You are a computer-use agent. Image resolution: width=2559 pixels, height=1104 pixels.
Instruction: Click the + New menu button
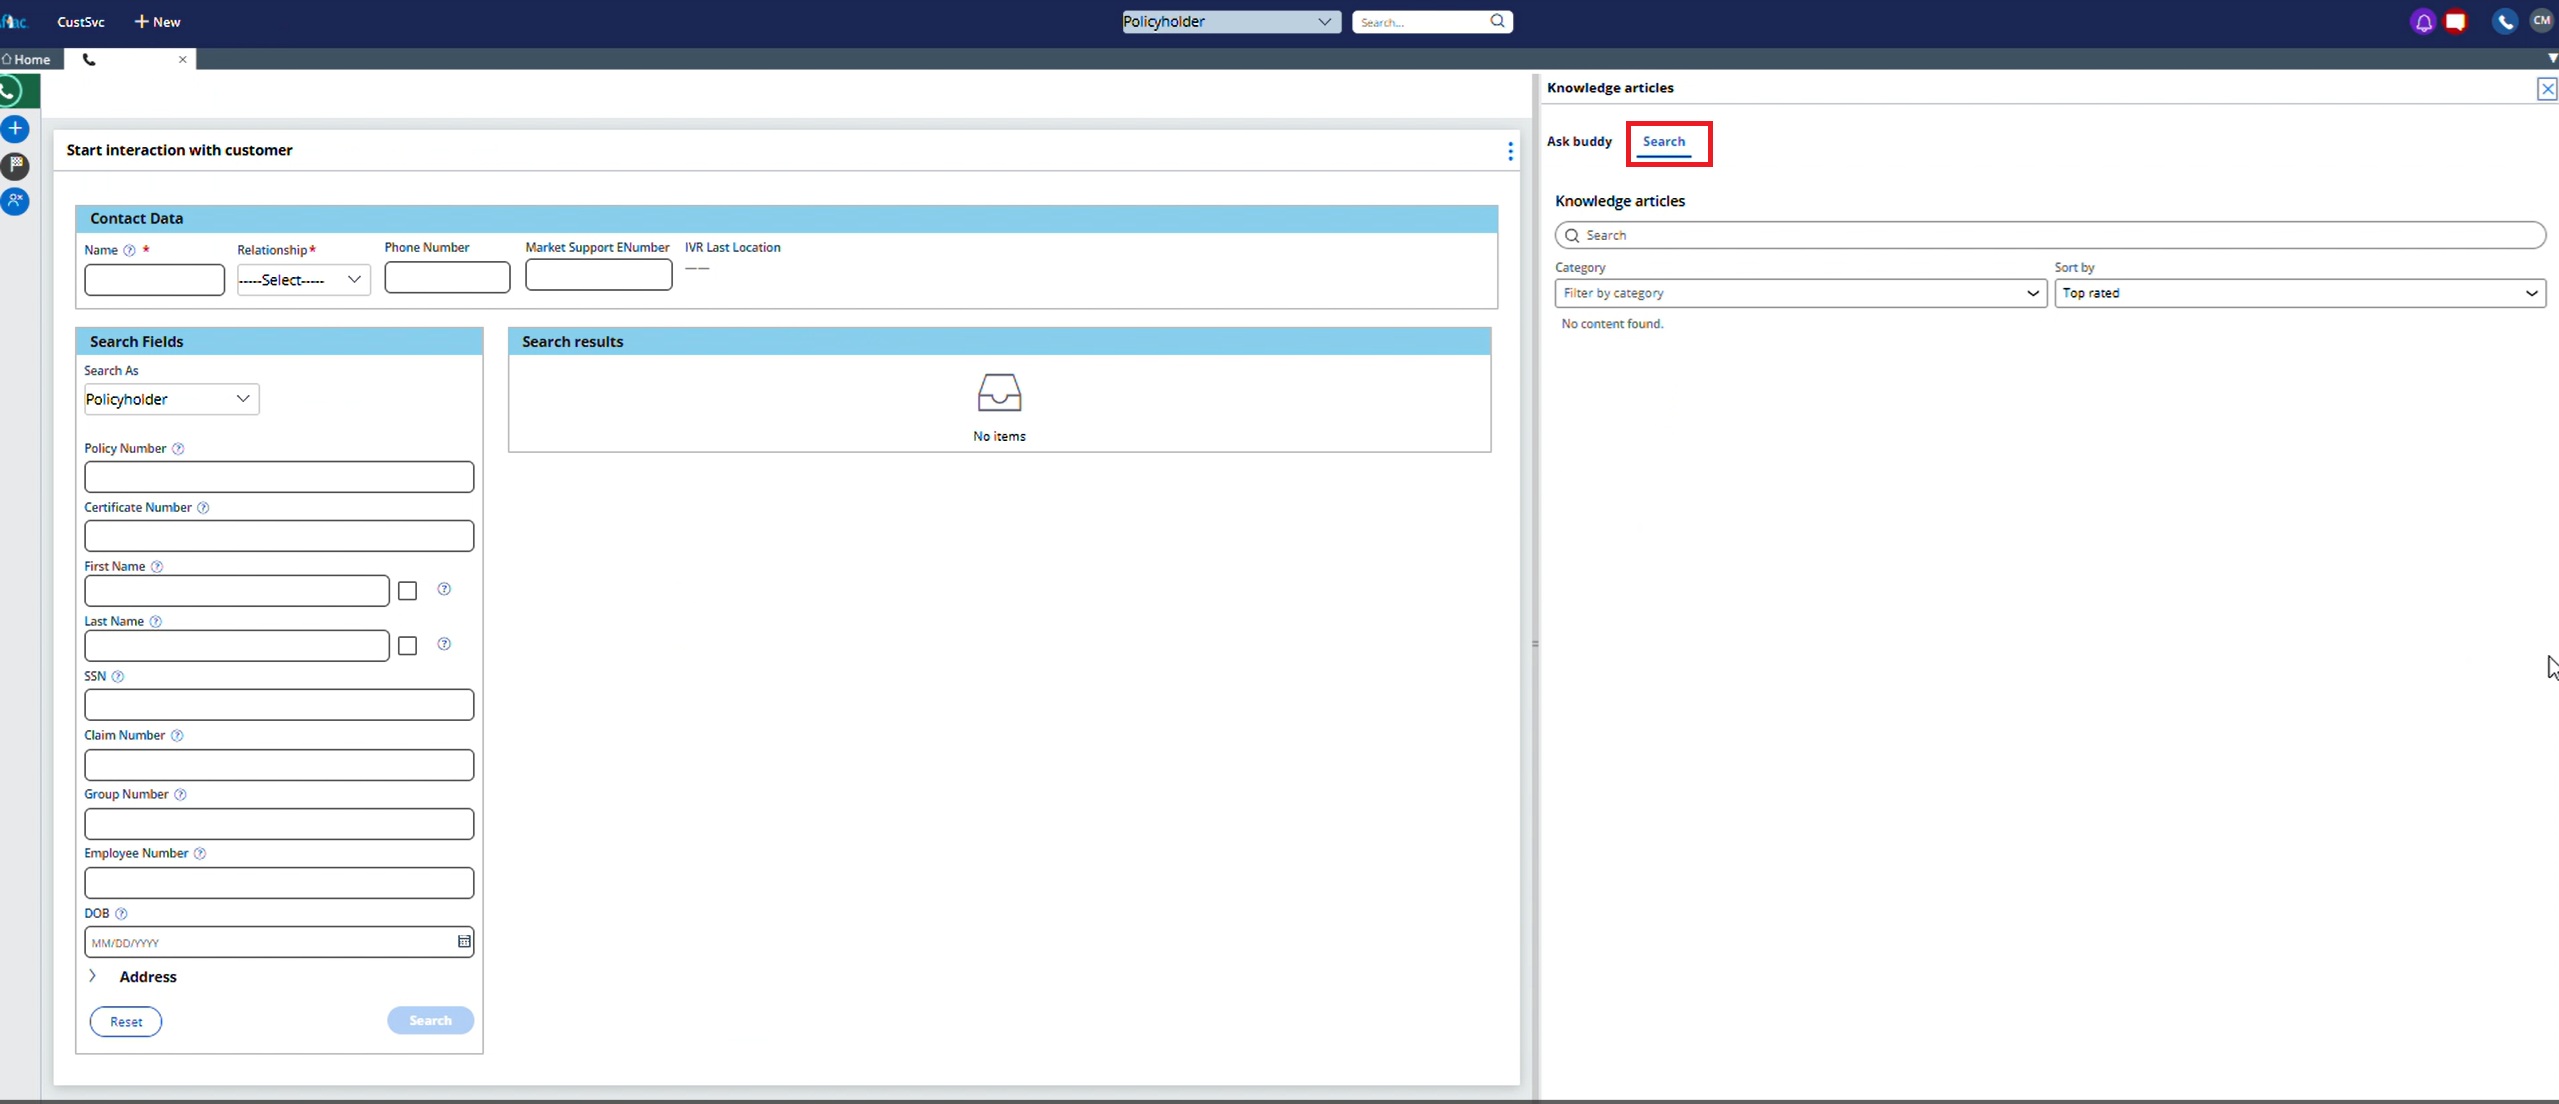pos(157,22)
